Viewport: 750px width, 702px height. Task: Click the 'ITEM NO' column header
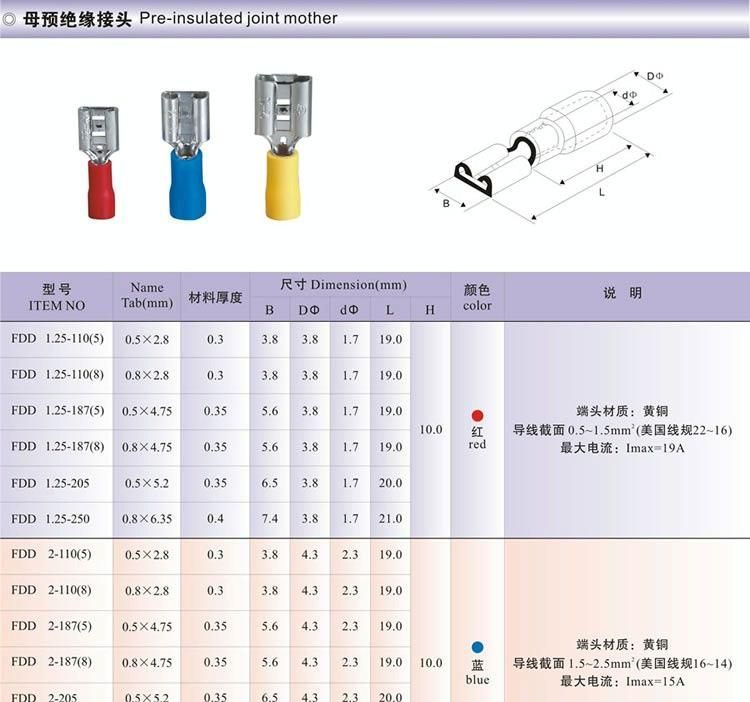[56, 297]
